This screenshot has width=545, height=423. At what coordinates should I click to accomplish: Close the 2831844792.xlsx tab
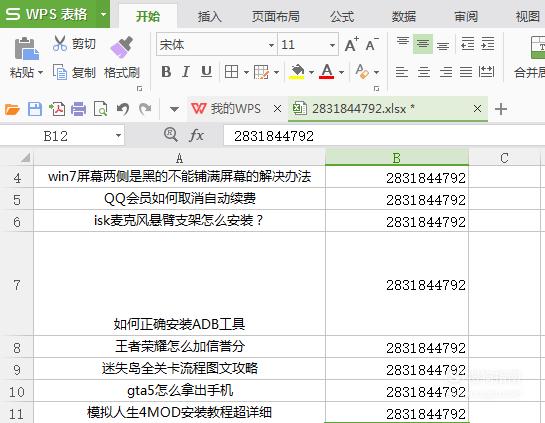pos(478,109)
